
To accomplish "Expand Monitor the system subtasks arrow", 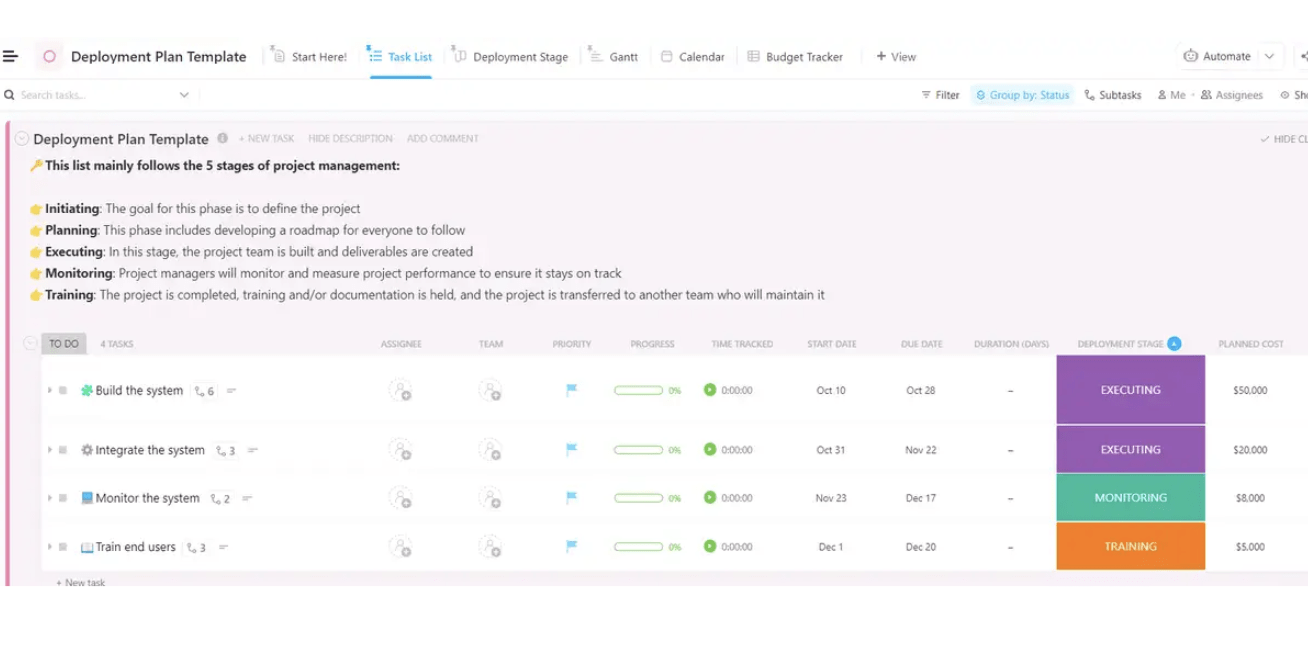I will tap(49, 498).
